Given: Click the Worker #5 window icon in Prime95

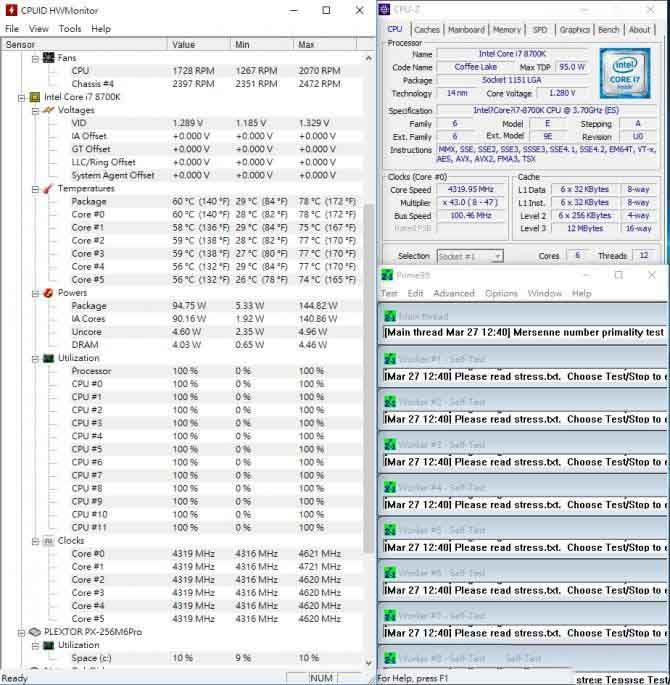Looking at the screenshot, I should [390, 530].
